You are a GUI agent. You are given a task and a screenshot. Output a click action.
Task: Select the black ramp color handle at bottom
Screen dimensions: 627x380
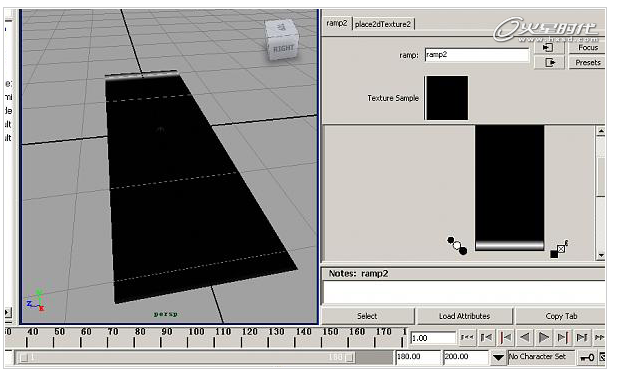[x=463, y=251]
